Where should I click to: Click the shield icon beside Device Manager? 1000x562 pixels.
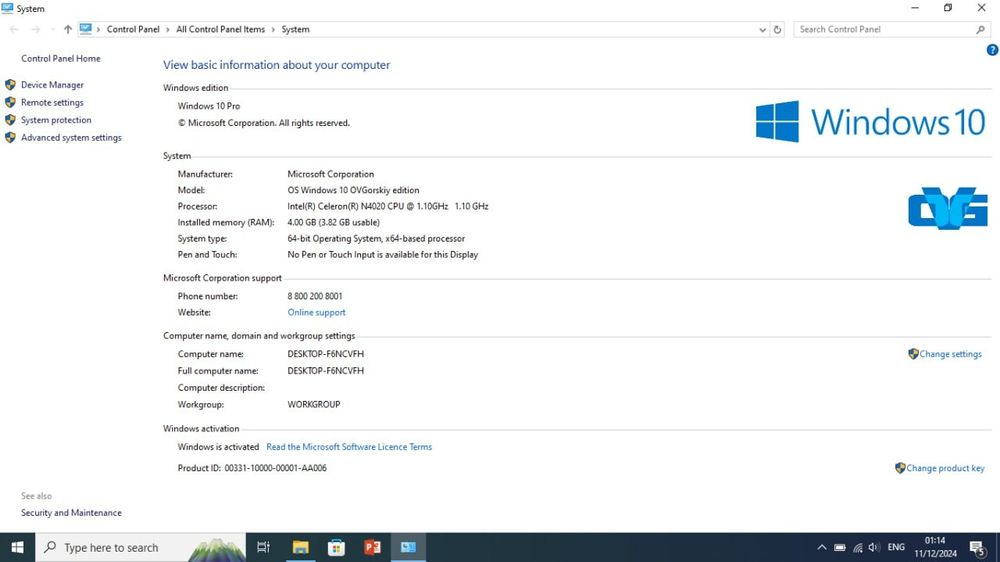(x=10, y=85)
